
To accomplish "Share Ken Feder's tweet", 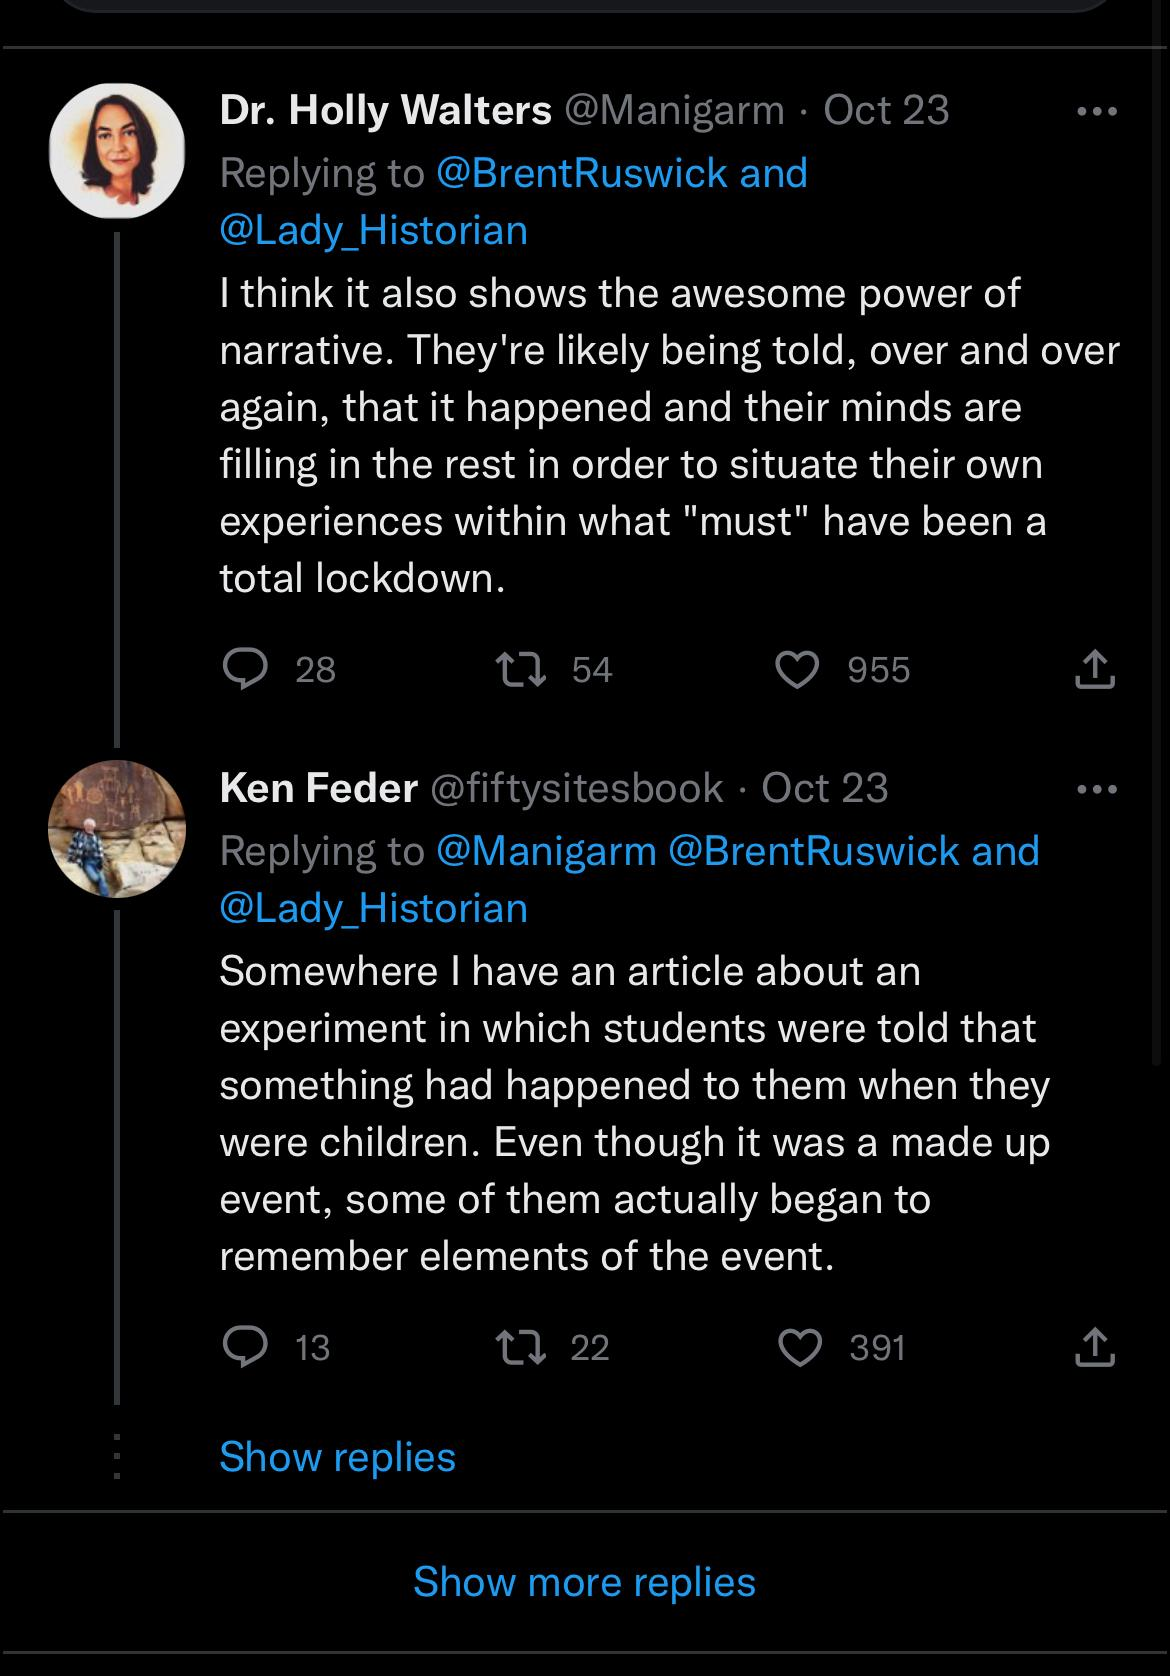I will coord(1095,1347).
